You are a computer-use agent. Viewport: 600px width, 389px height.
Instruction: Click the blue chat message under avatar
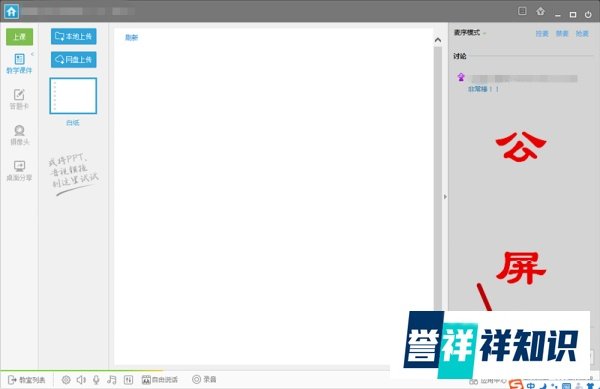tap(483, 89)
